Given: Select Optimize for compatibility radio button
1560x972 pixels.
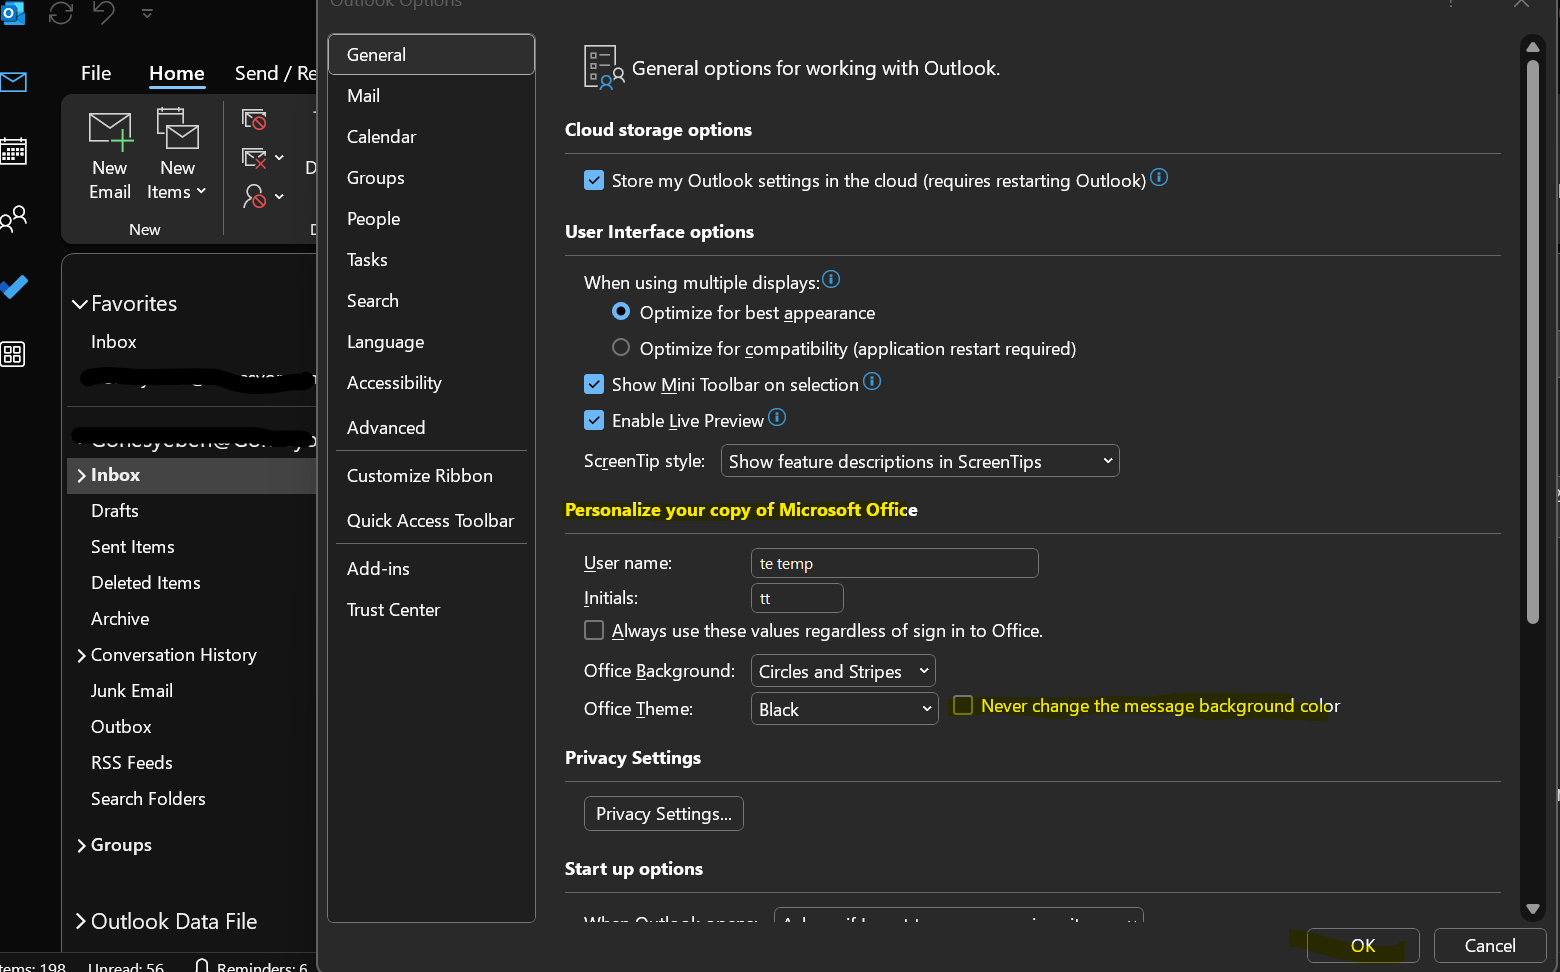Looking at the screenshot, I should coord(620,348).
